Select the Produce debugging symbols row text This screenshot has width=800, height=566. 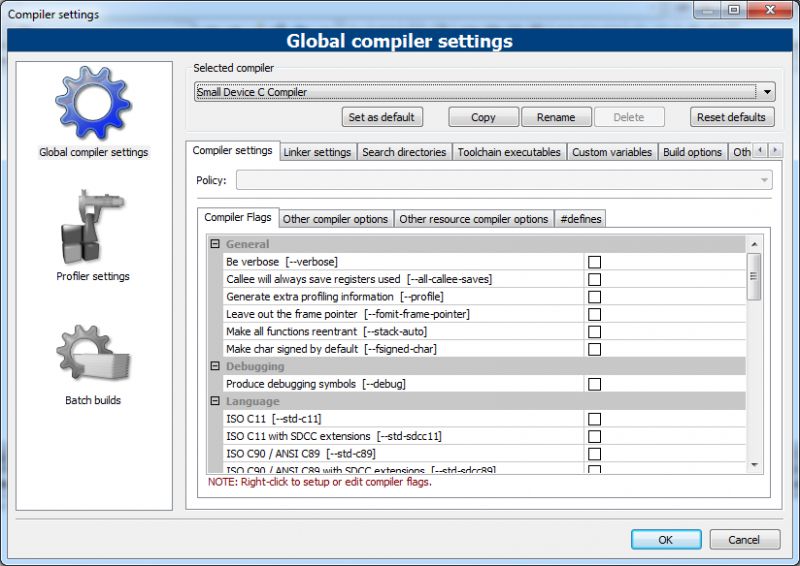click(x=316, y=384)
